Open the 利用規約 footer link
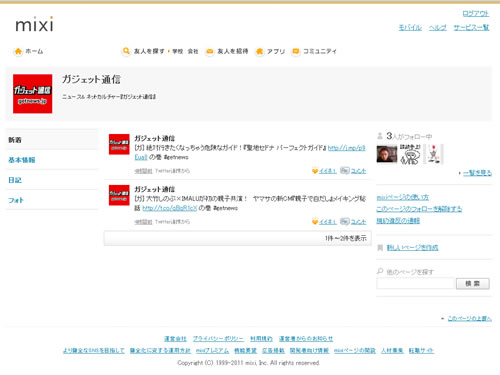Image resolution: width=500 pixels, height=375 pixels. pos(261,339)
